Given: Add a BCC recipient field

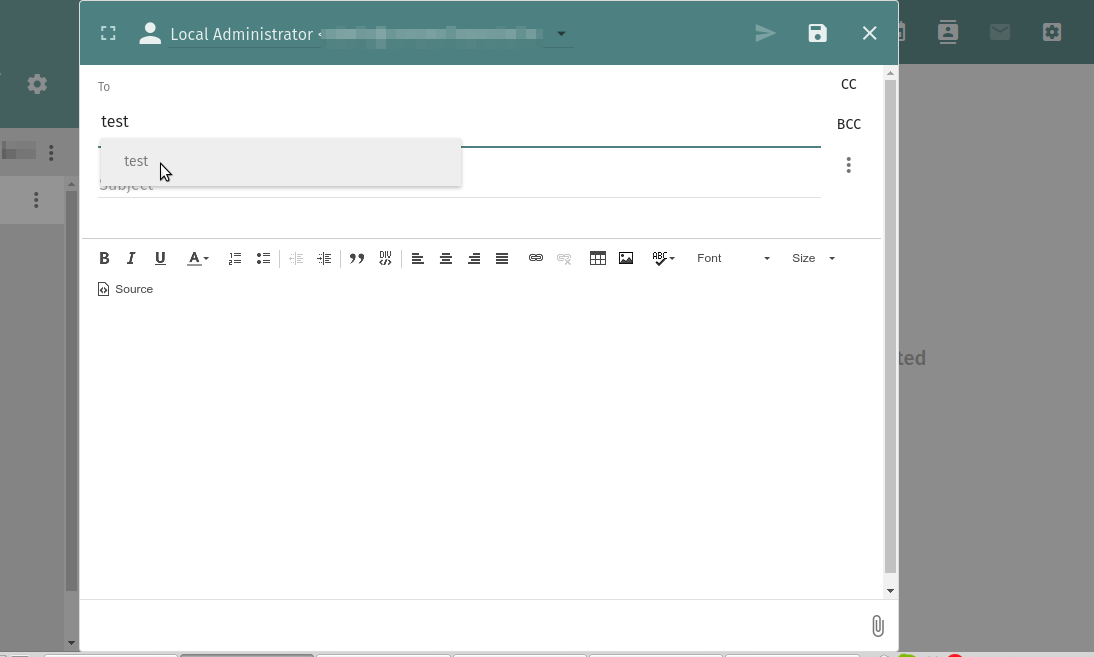Looking at the screenshot, I should point(848,124).
